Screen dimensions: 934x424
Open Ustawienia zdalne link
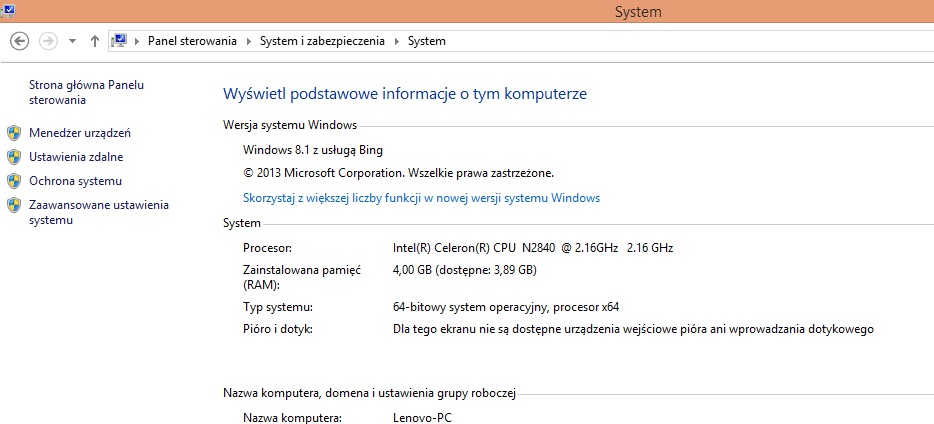pyautogui.click(x=77, y=157)
